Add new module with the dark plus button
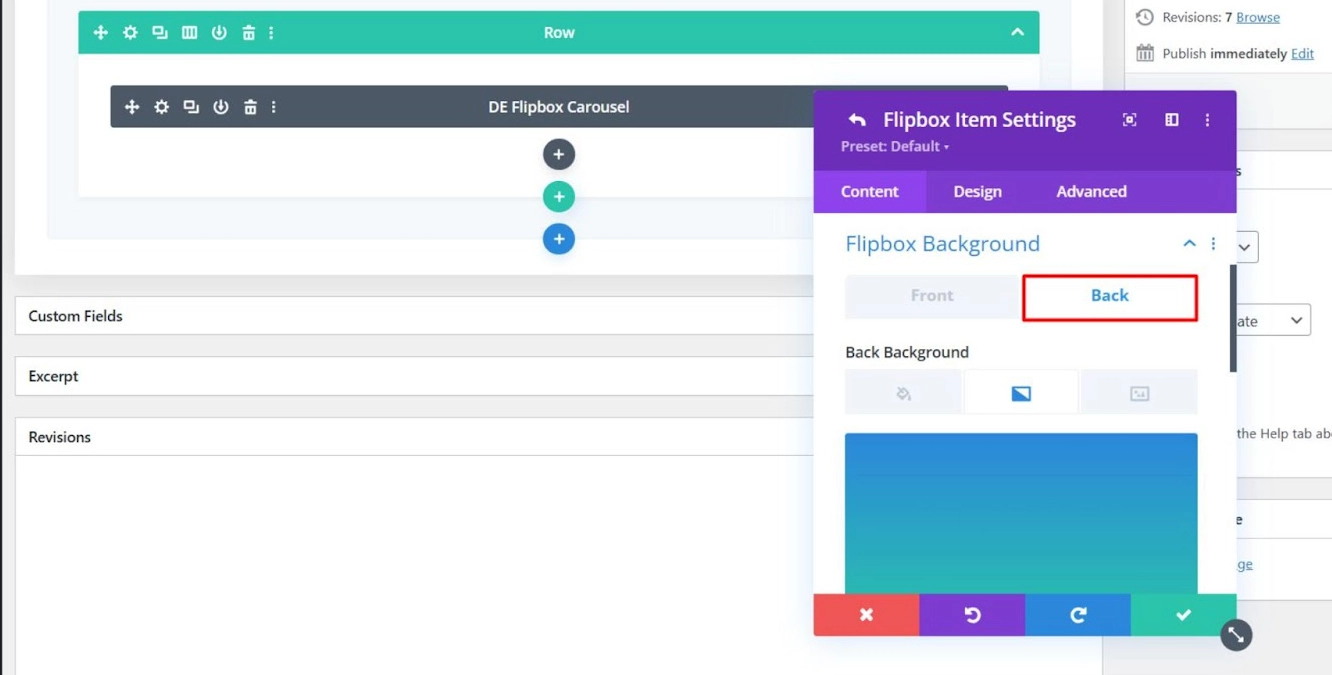This screenshot has height=675, width=1332. click(559, 154)
